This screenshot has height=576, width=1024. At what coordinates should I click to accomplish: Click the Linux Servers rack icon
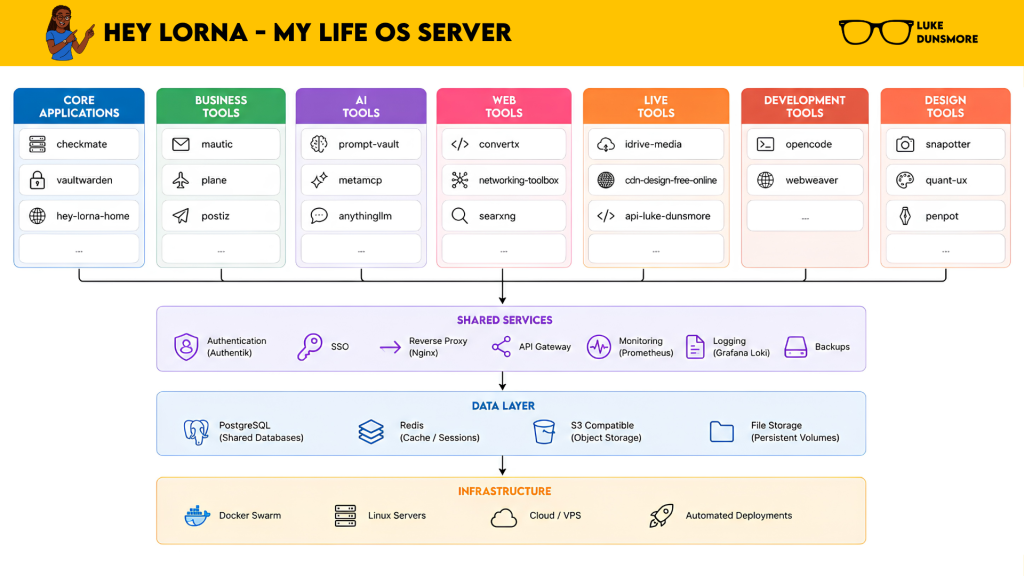(345, 516)
